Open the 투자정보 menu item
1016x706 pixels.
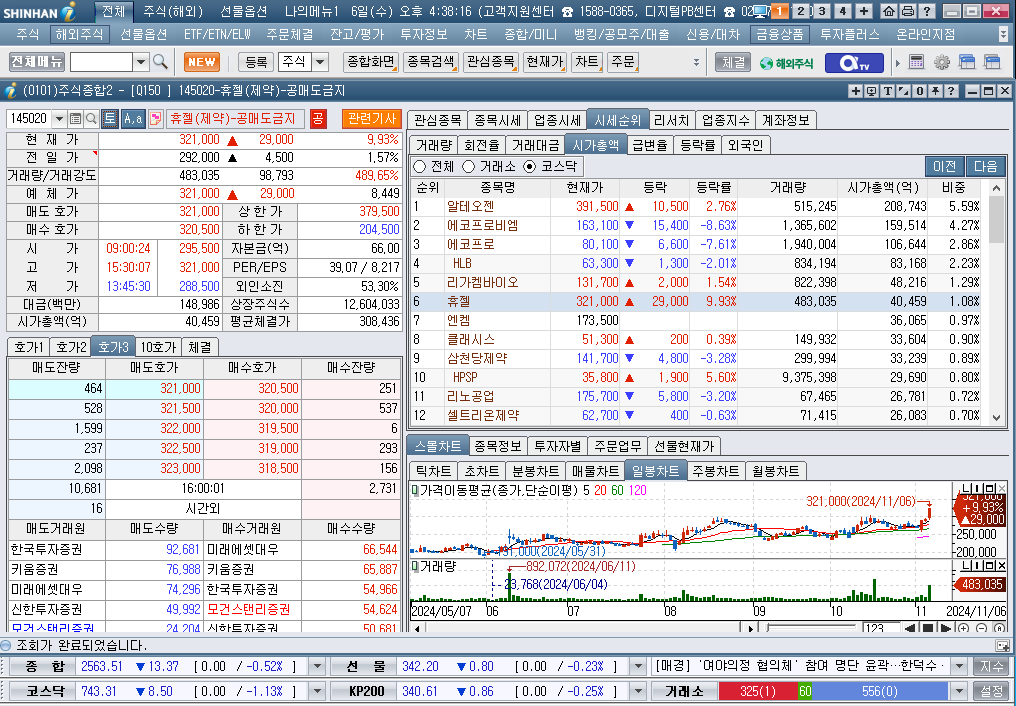pyautogui.click(x=423, y=34)
